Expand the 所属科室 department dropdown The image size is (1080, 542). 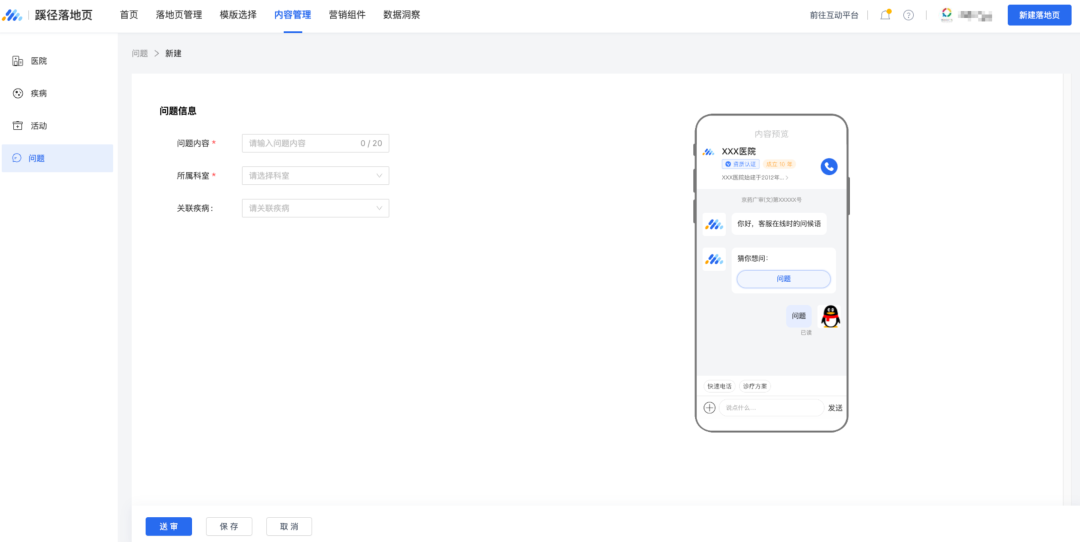tap(315, 176)
